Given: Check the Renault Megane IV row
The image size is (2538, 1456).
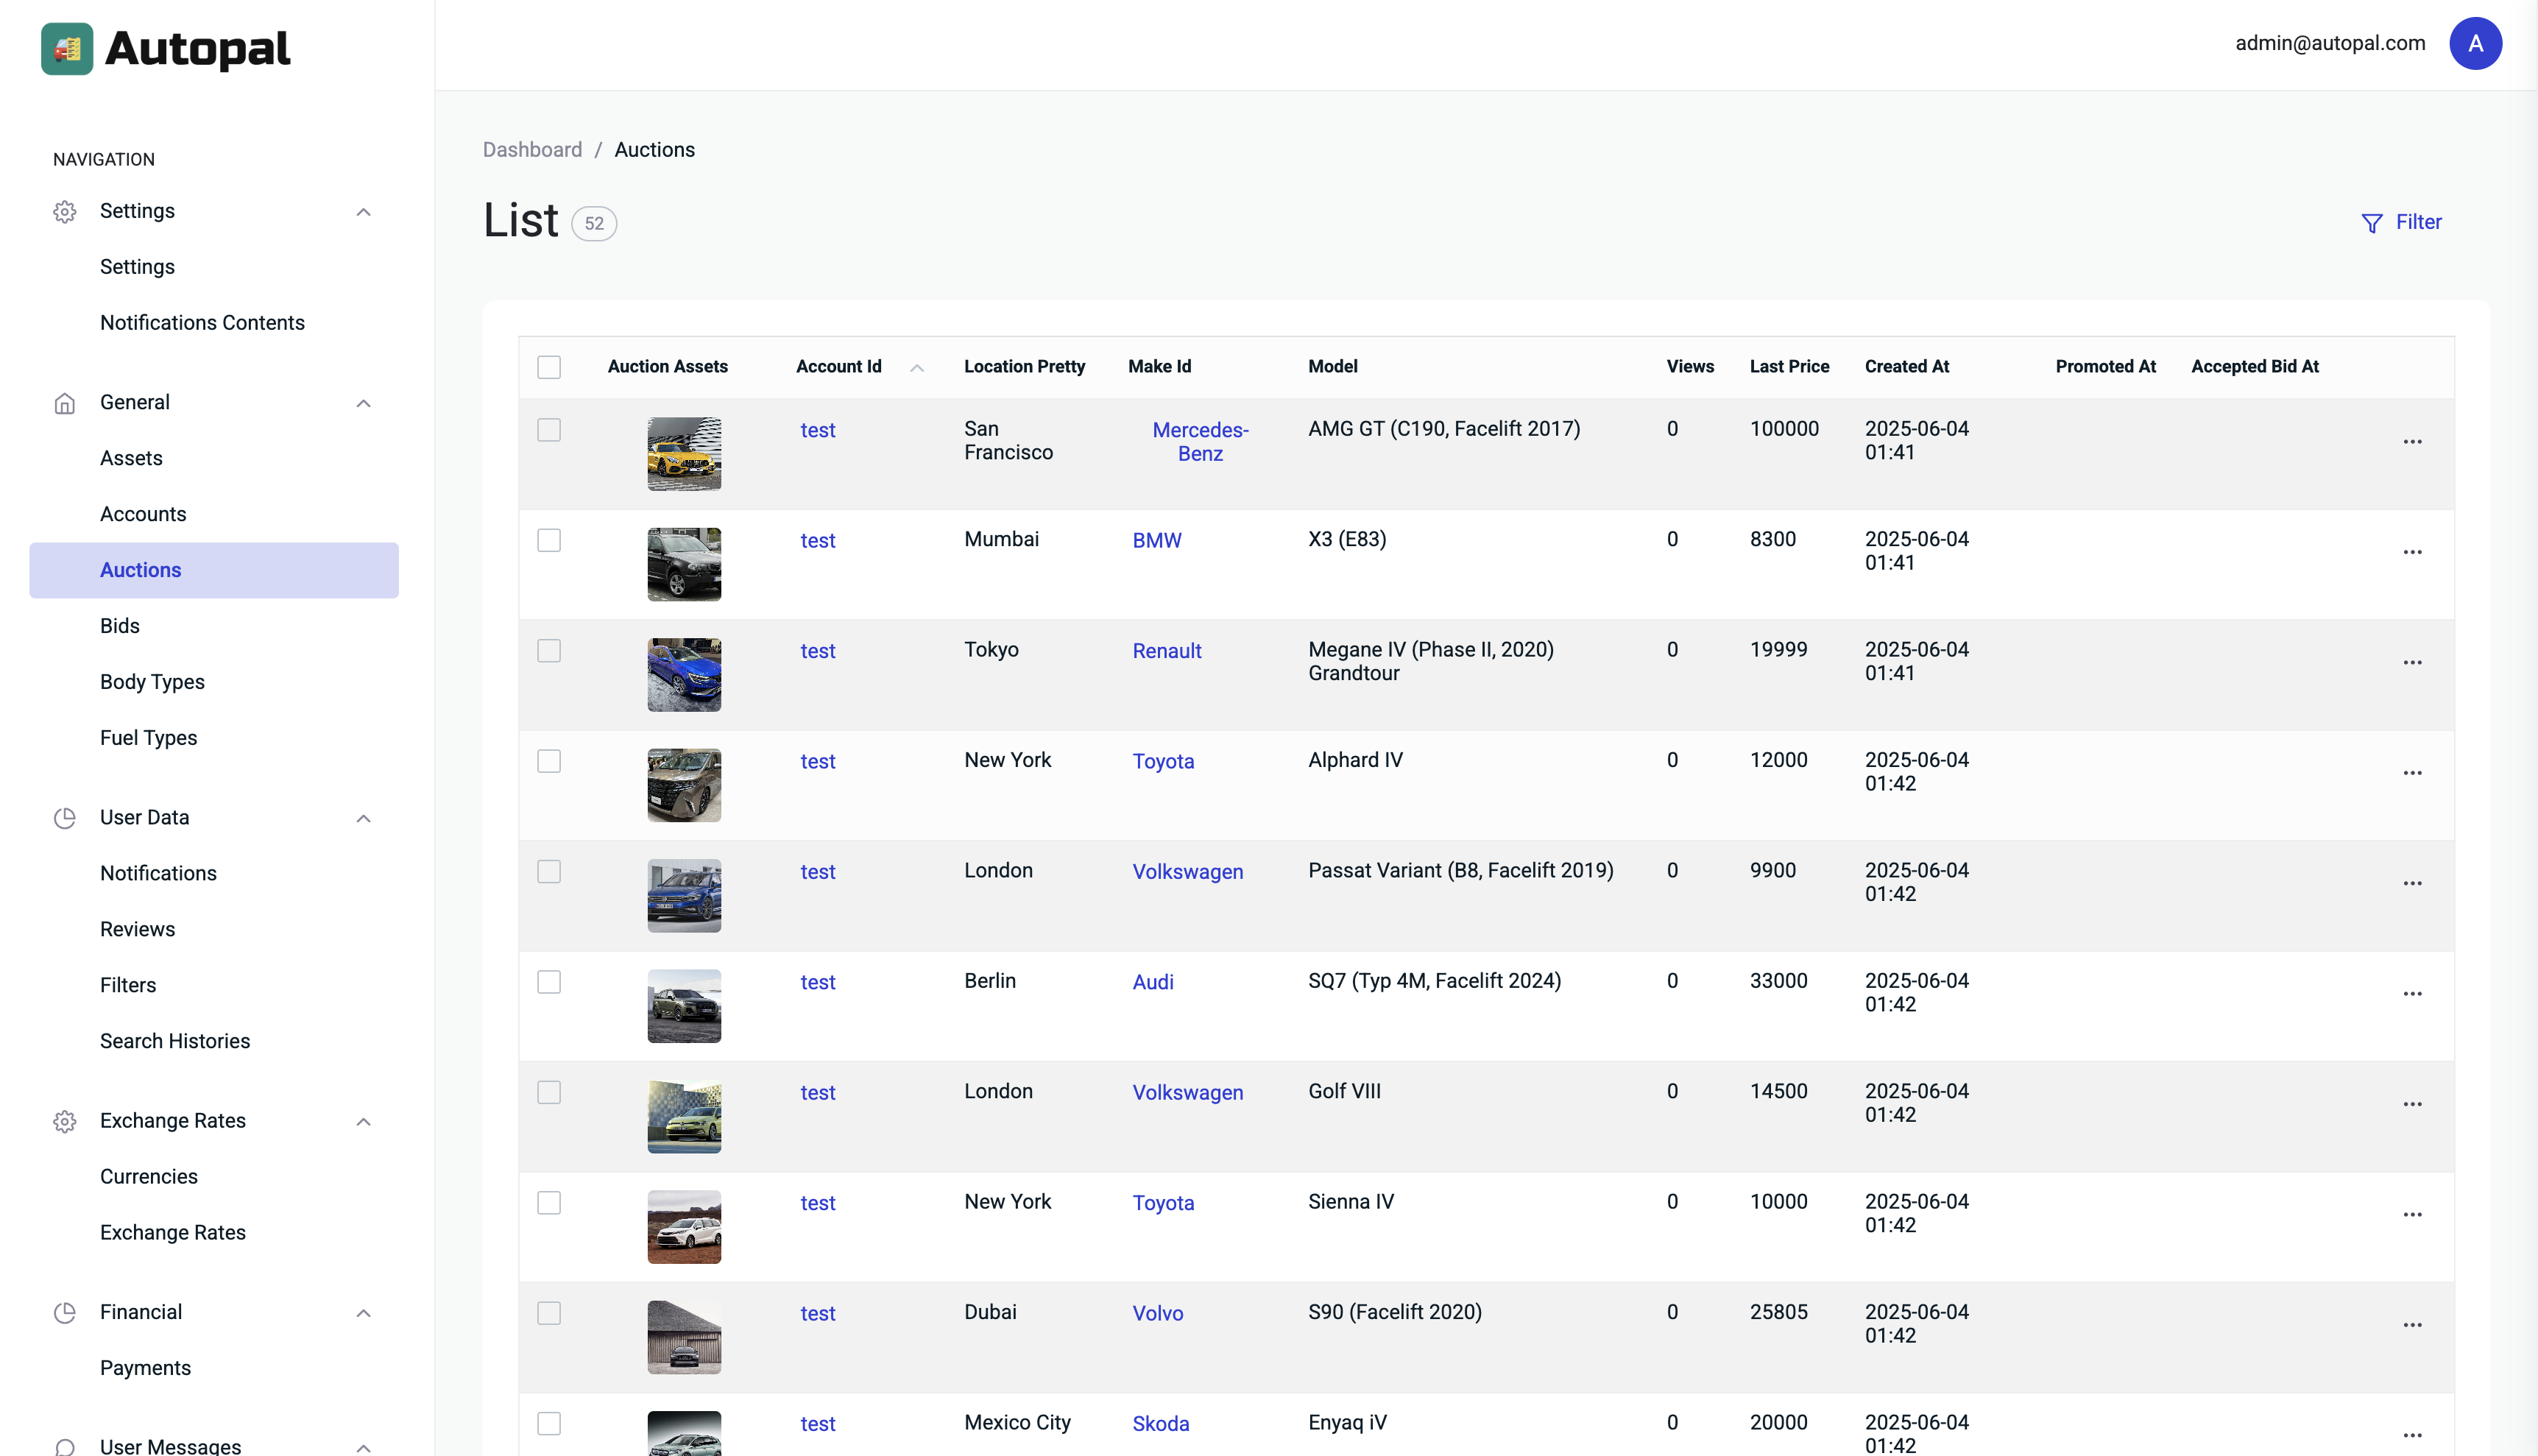Looking at the screenshot, I should (x=549, y=651).
